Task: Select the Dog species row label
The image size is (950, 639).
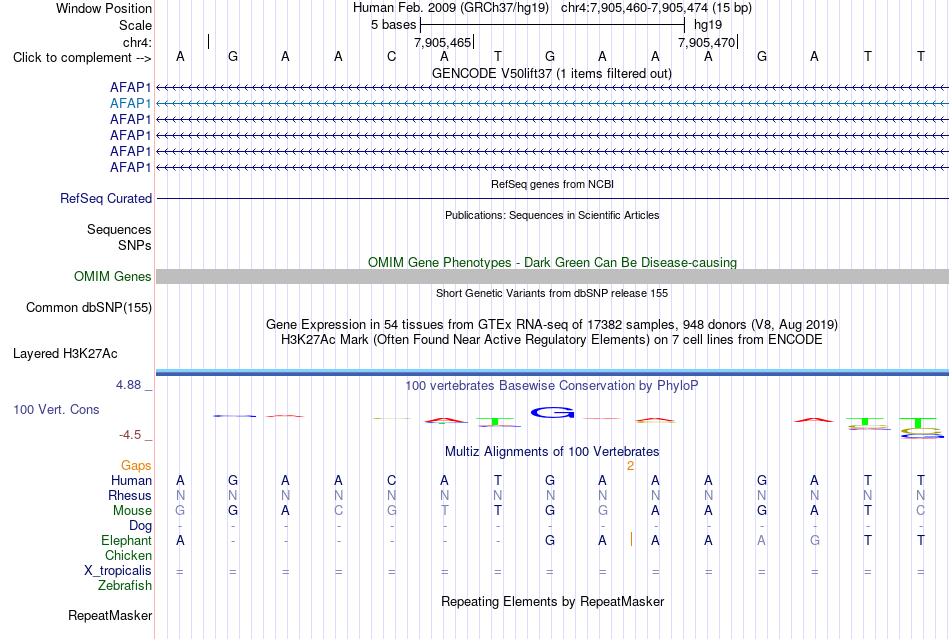Action: [140, 526]
